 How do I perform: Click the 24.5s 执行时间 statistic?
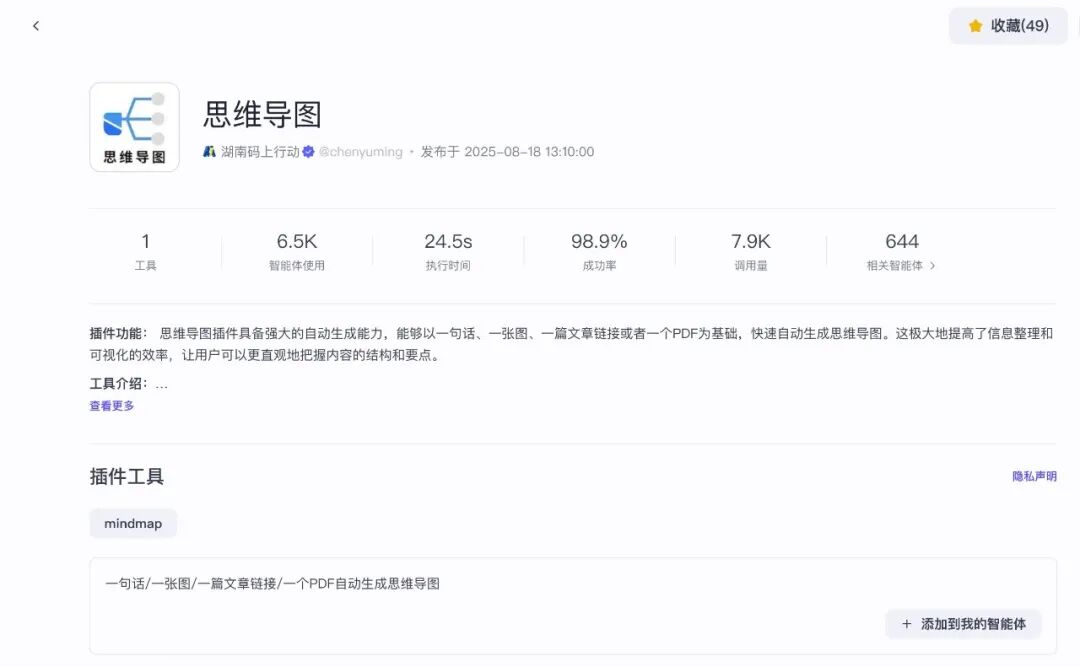click(x=448, y=252)
